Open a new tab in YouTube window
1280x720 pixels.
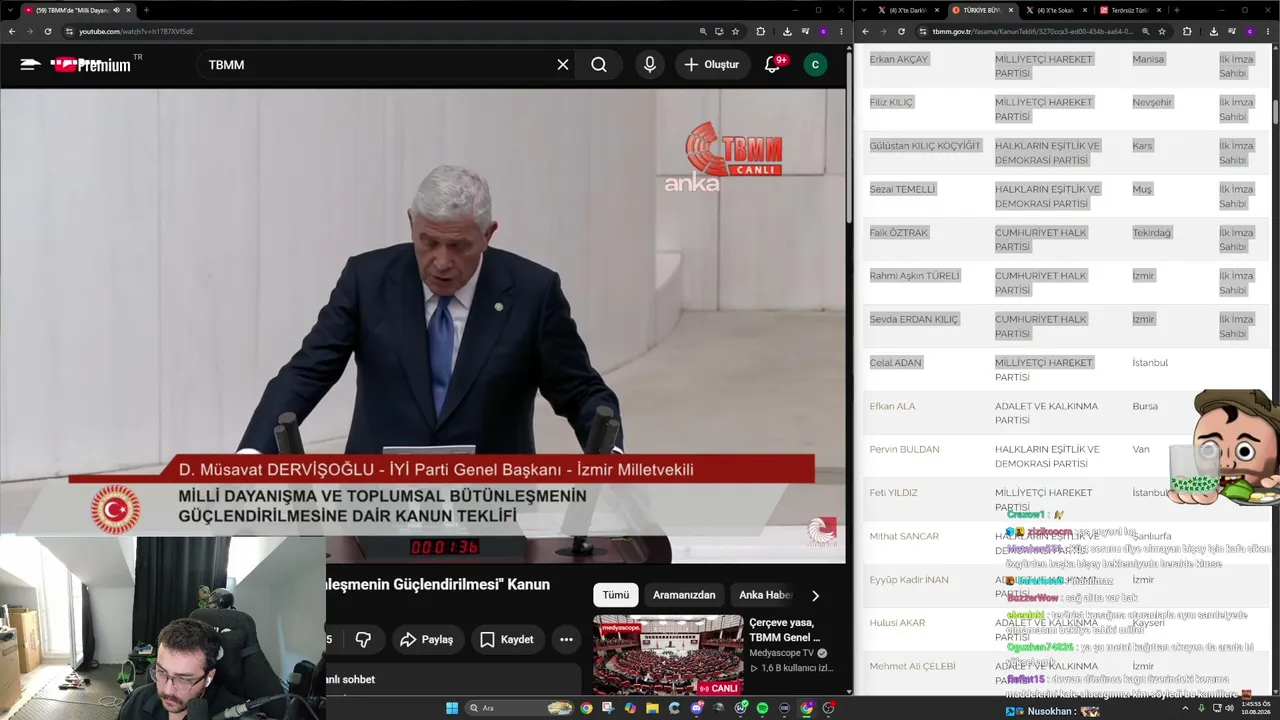pyautogui.click(x=146, y=10)
